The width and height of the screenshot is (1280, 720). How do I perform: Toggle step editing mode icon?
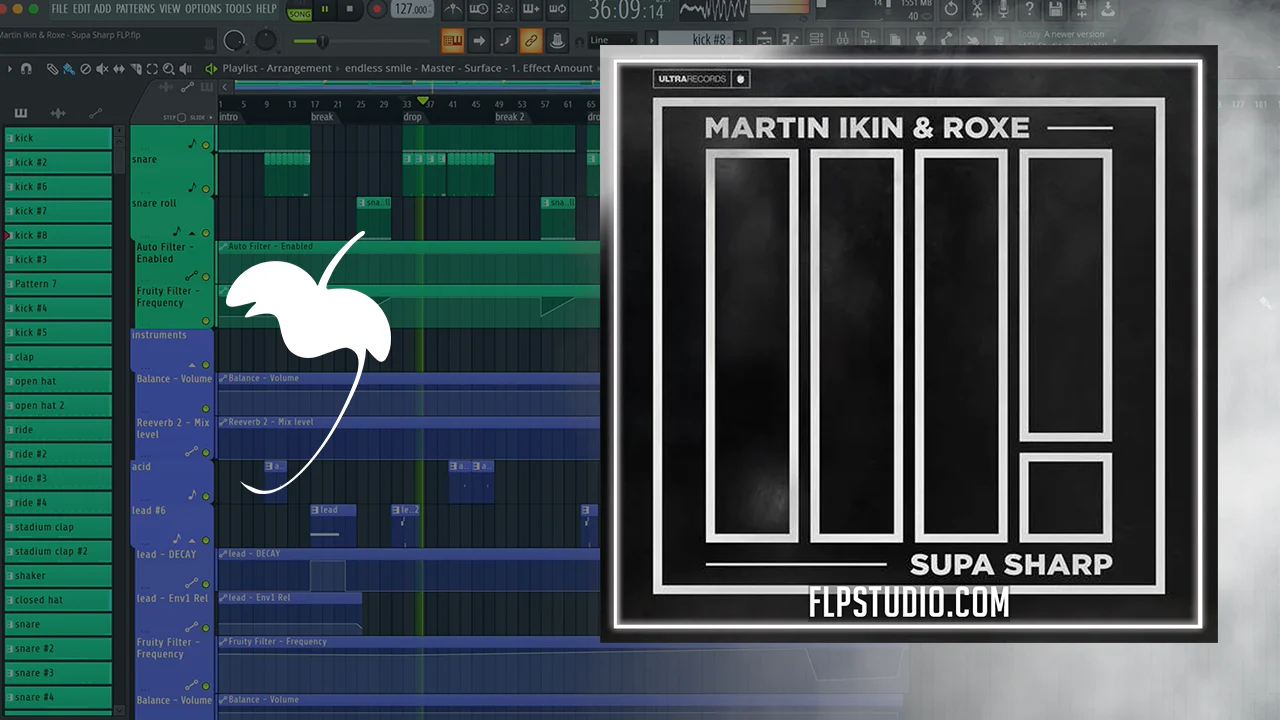click(505, 41)
